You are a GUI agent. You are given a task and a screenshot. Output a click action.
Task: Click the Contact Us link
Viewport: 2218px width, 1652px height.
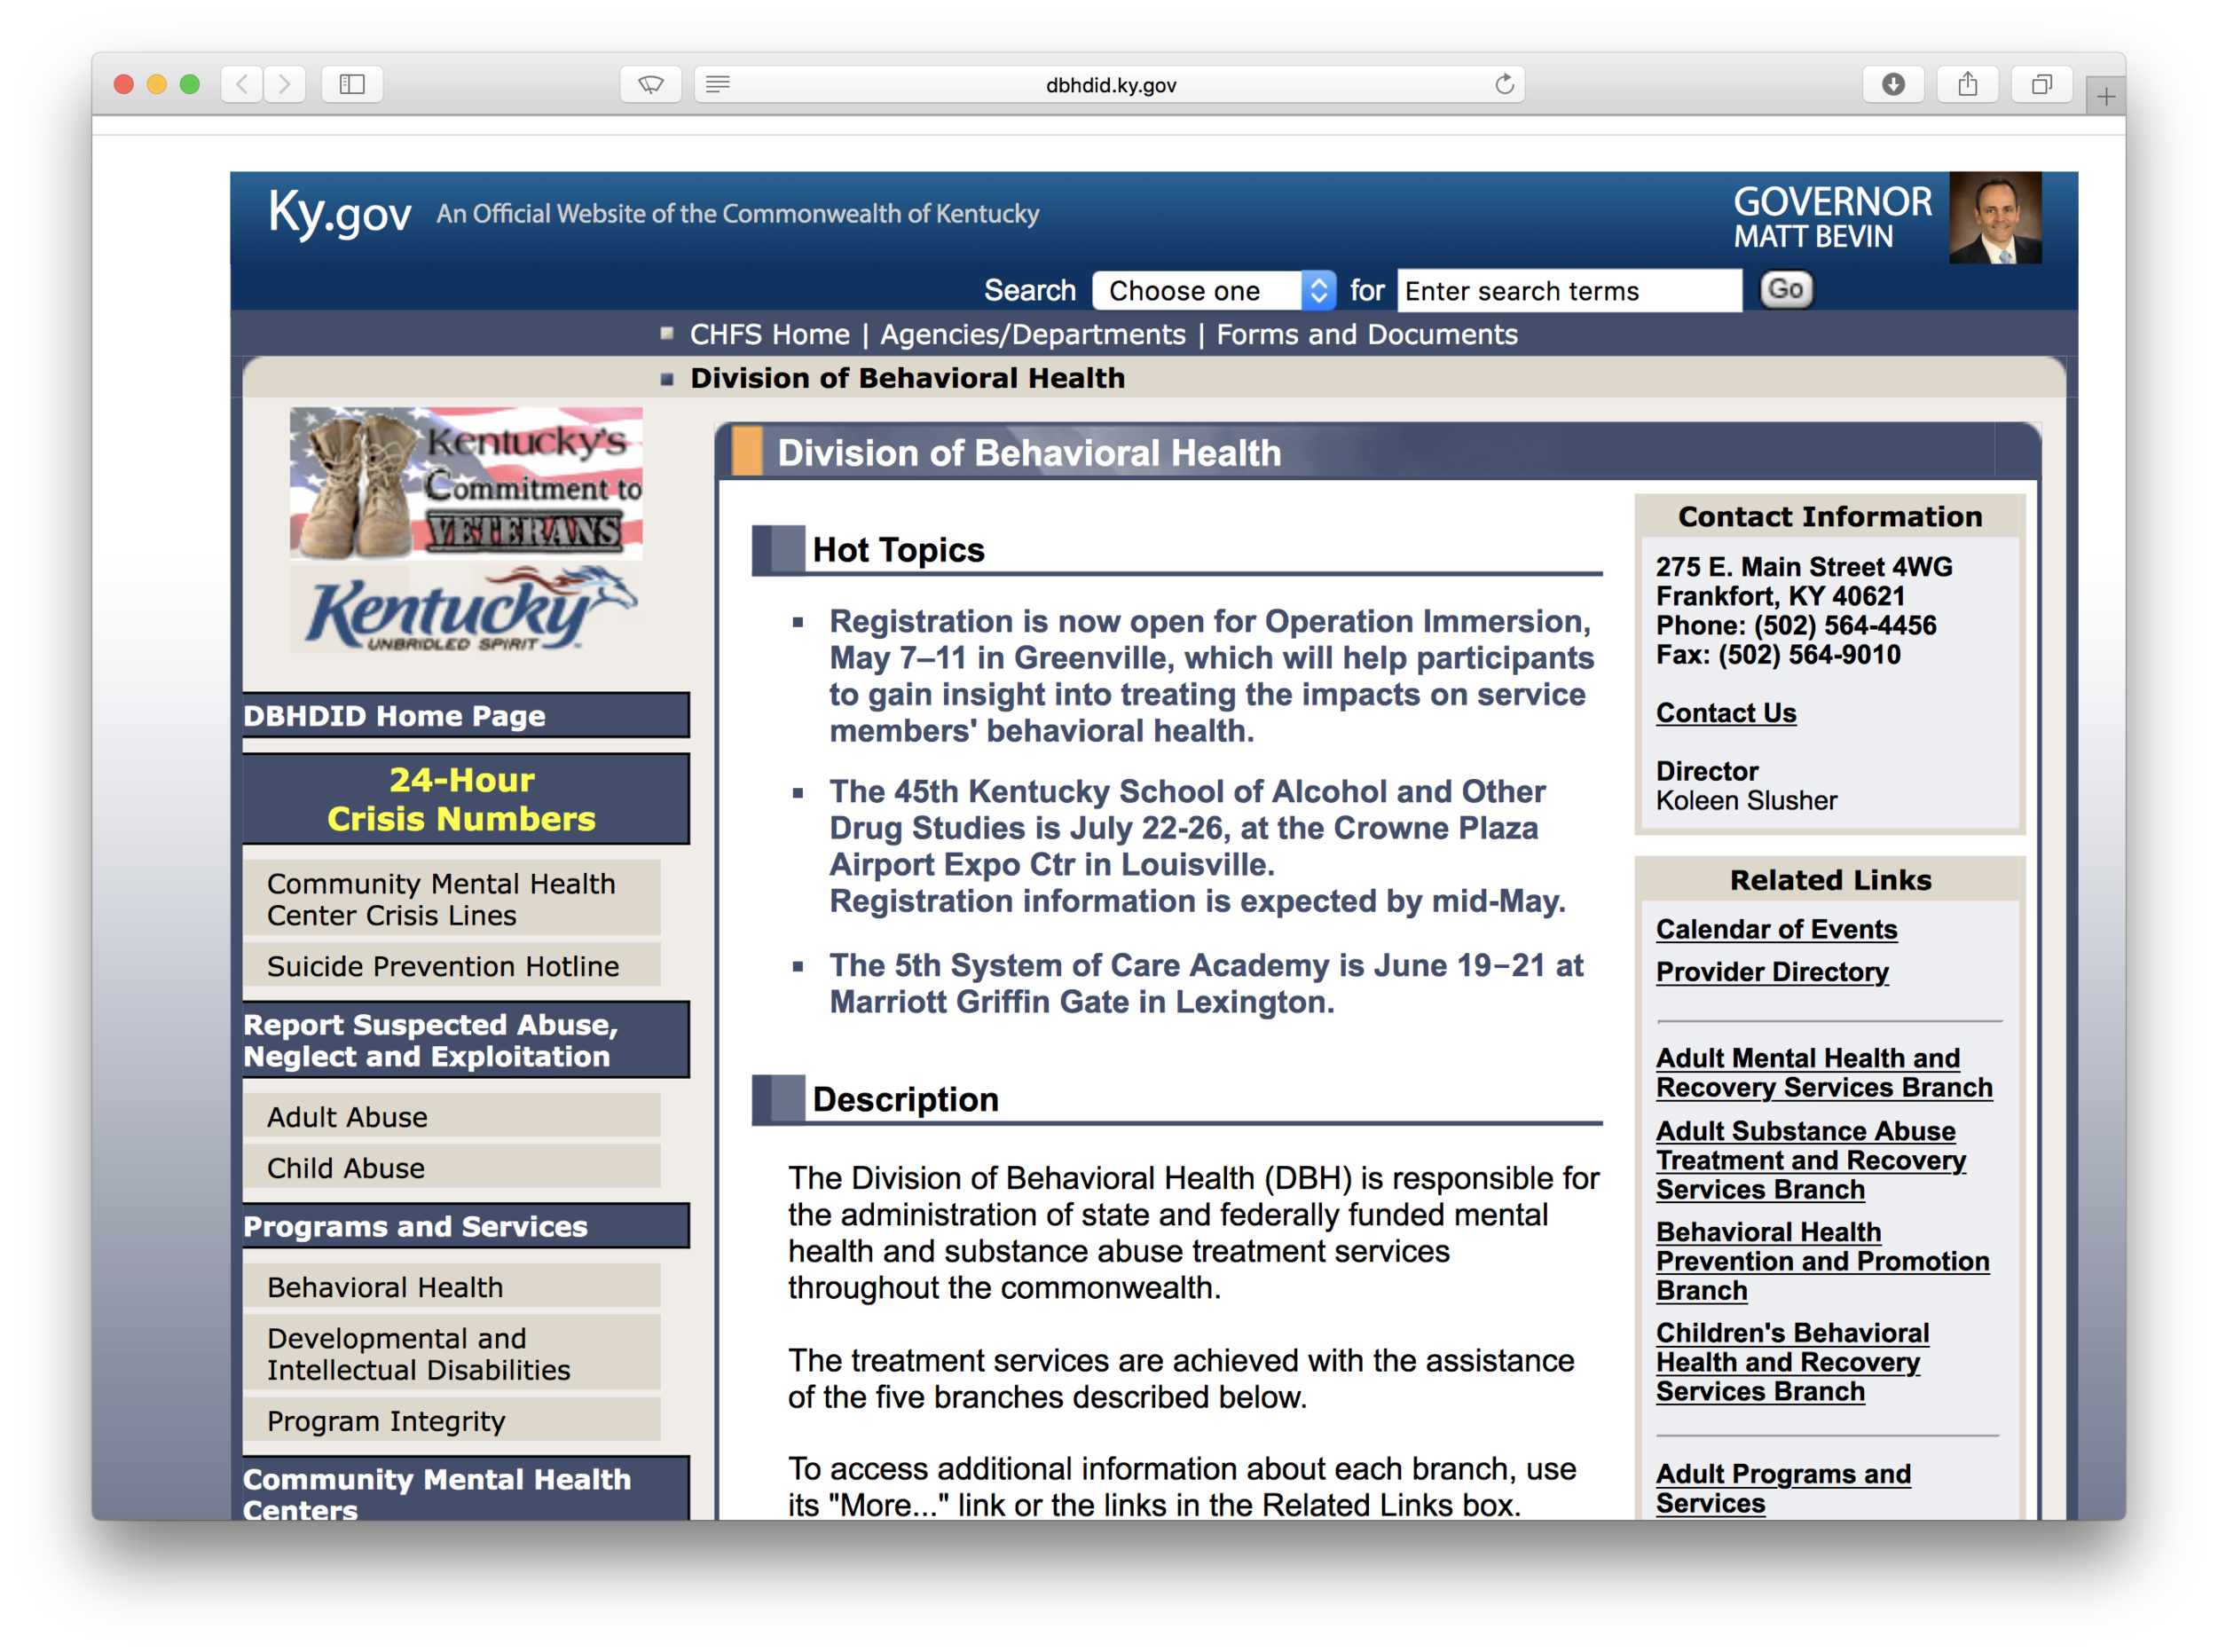click(x=1725, y=712)
